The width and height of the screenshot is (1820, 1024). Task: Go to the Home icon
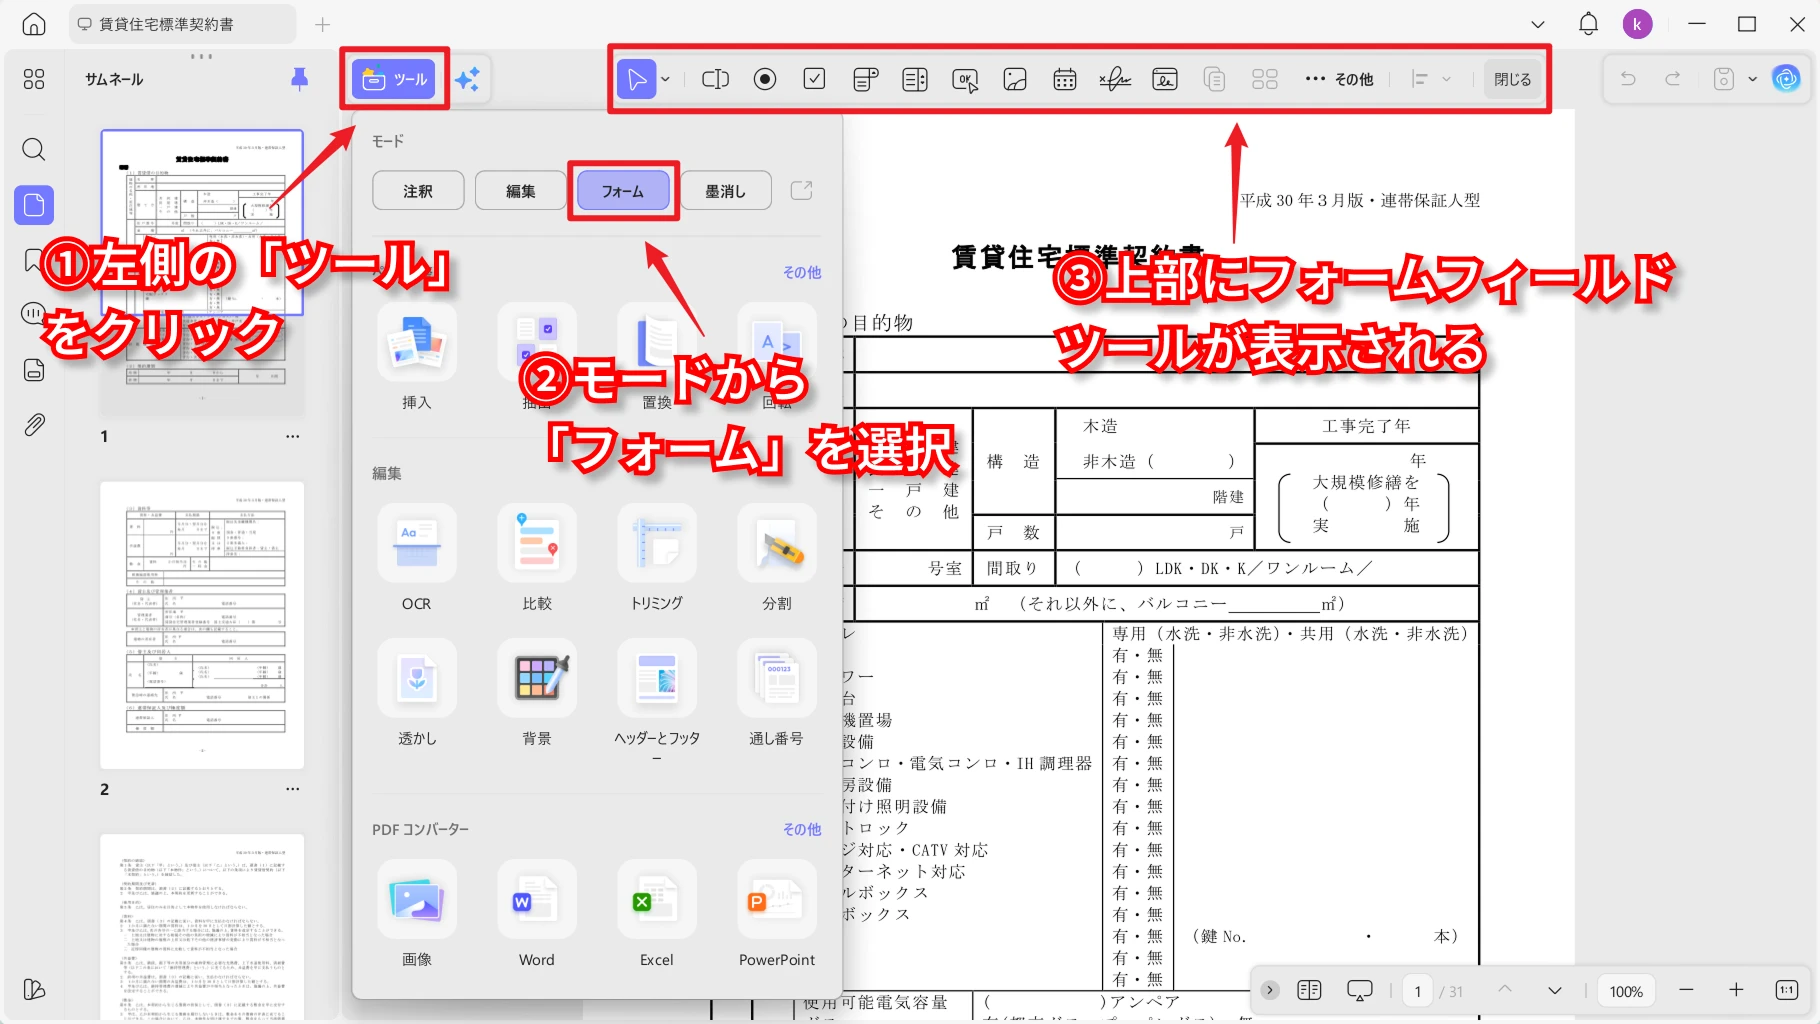(34, 24)
